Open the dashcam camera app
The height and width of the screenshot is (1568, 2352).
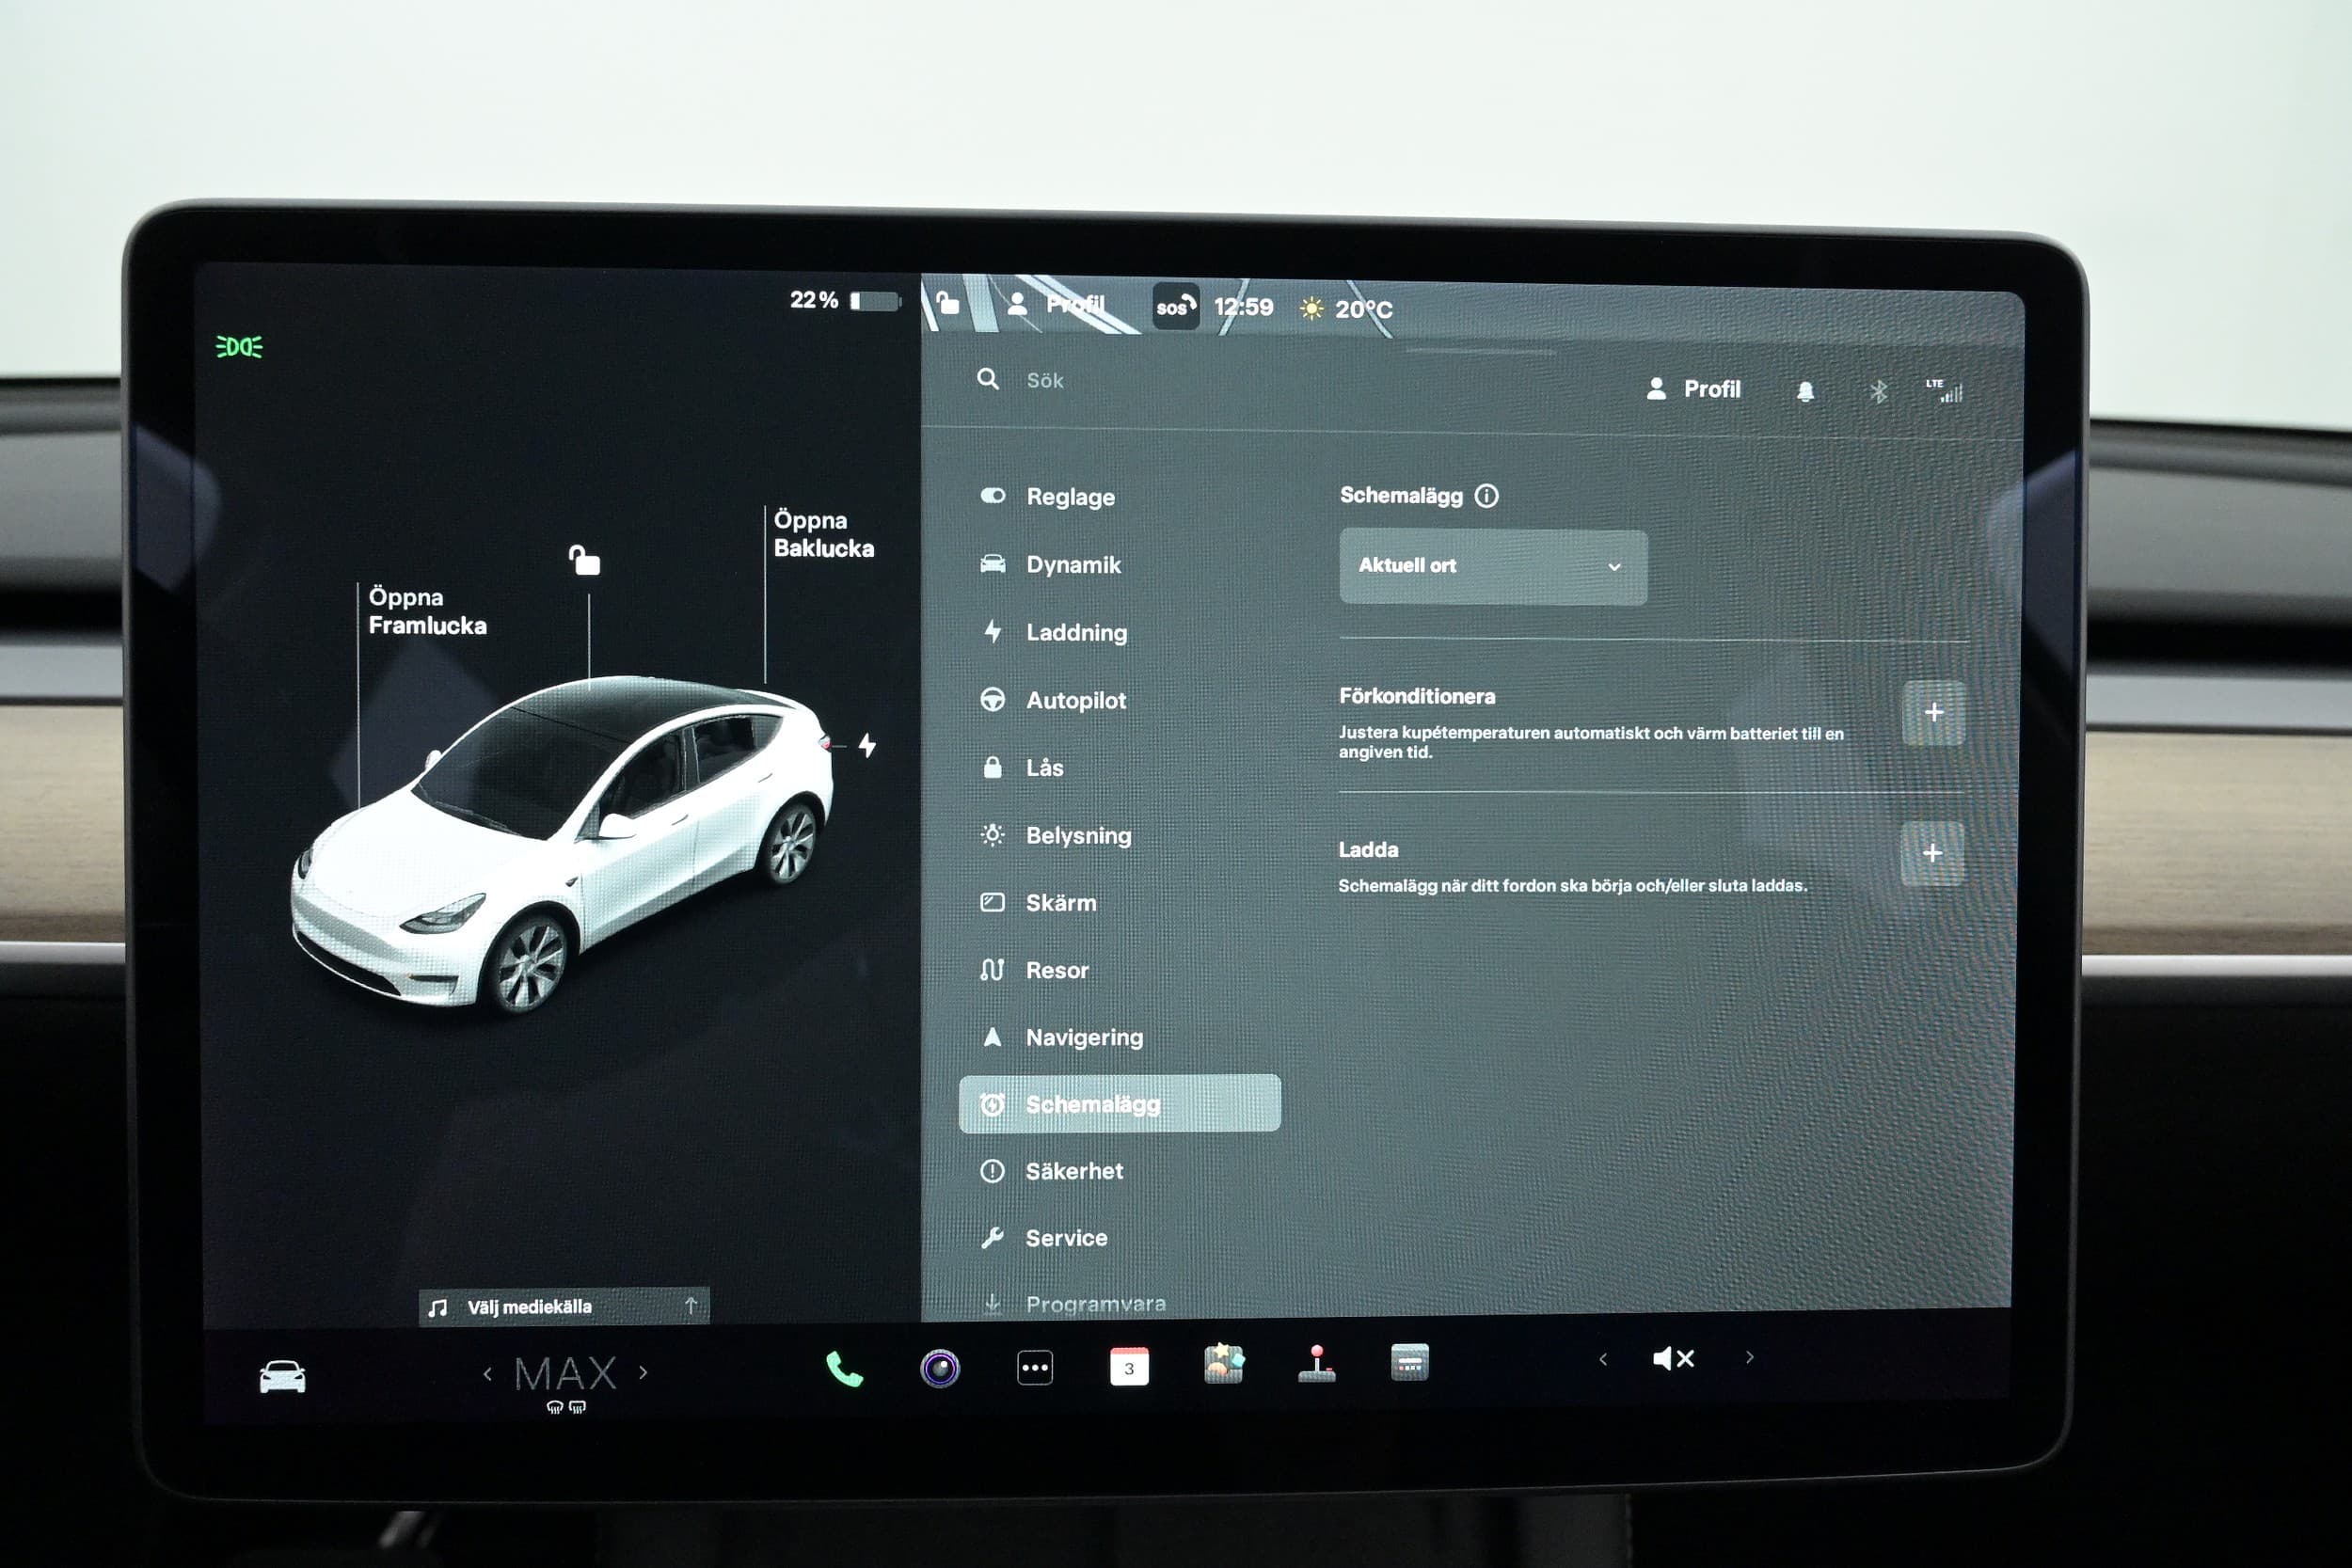click(940, 1368)
